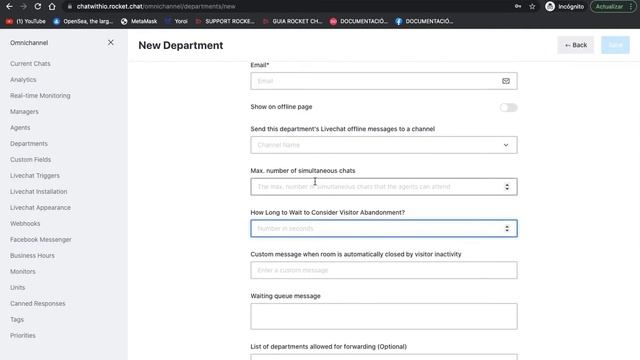Click stepper arrows of Number in seconds field
This screenshot has height=360, width=640.
pyautogui.click(x=507, y=229)
